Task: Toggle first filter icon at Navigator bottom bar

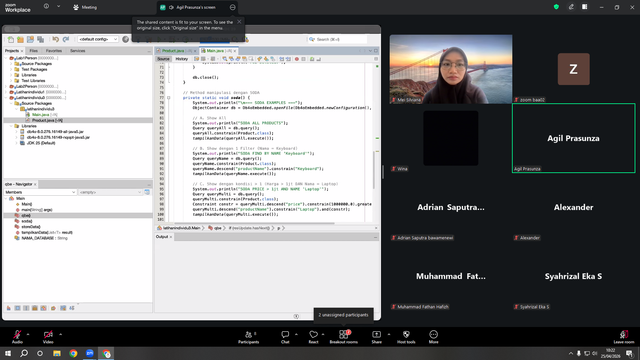Action: [x=9, y=308]
